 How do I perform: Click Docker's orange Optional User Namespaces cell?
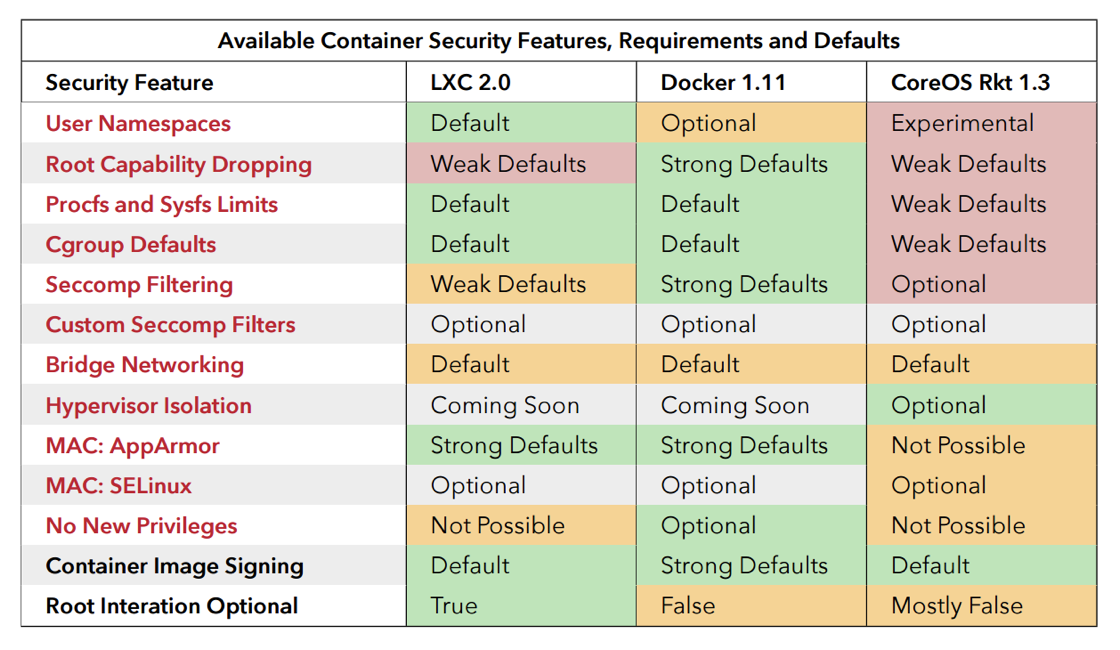751,123
